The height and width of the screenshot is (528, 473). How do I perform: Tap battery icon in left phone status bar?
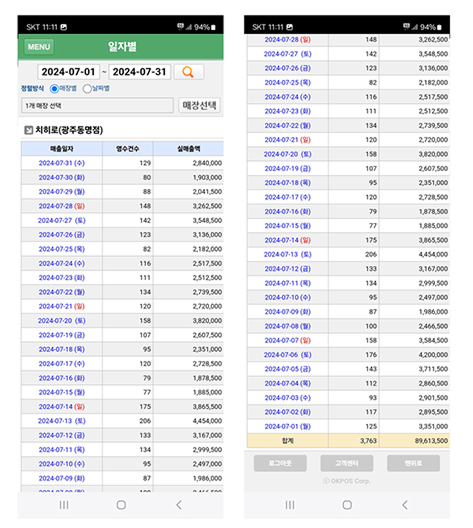click(x=213, y=27)
